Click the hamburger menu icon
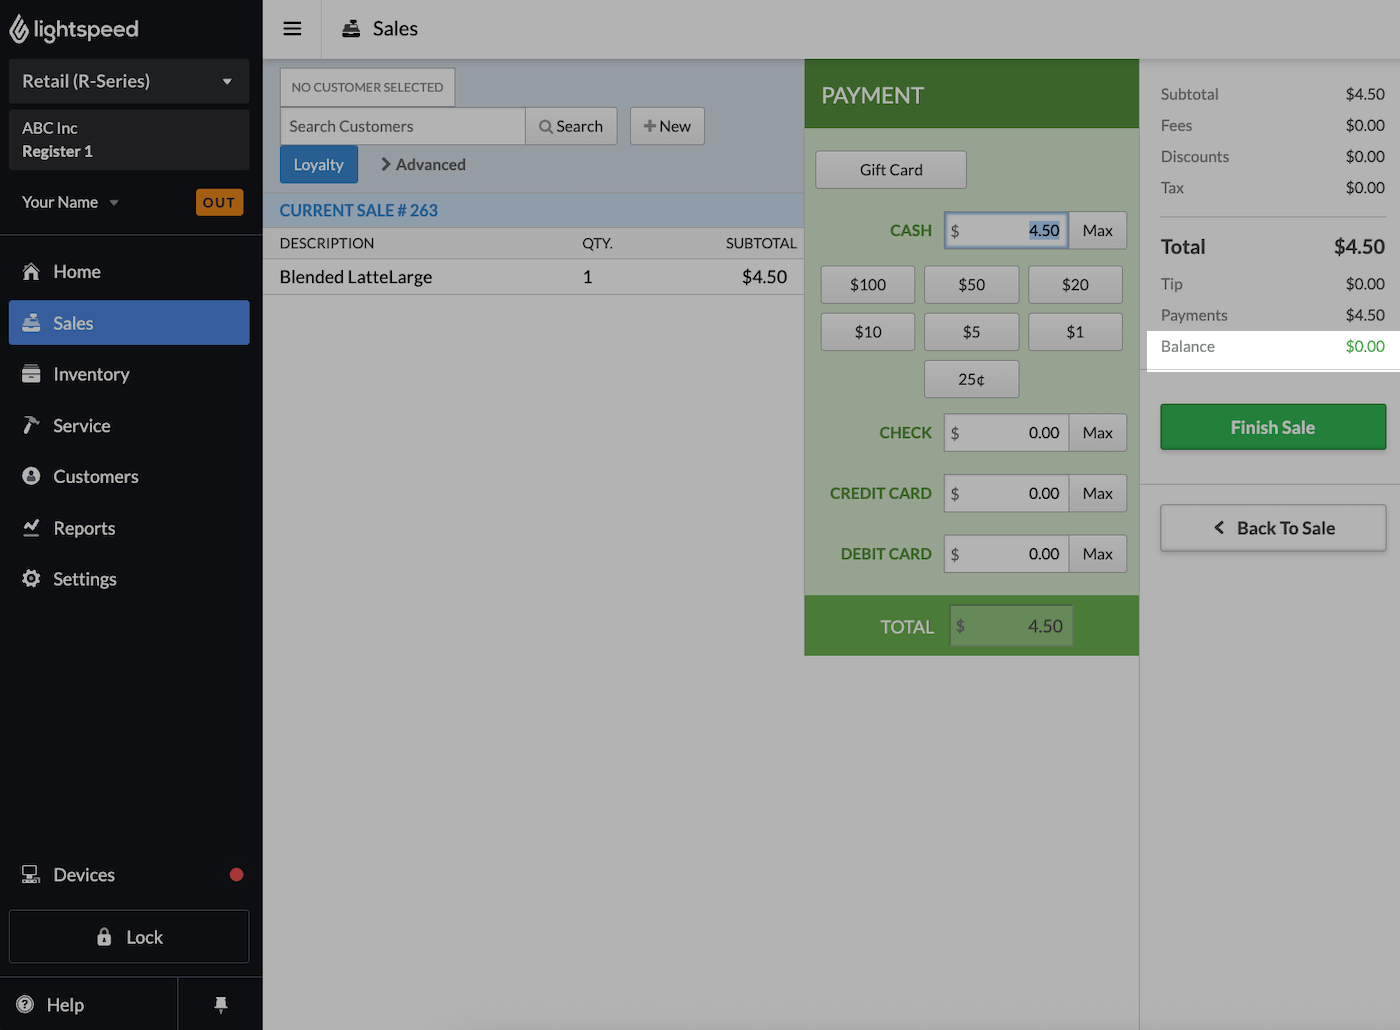The image size is (1400, 1030). pos(292,29)
